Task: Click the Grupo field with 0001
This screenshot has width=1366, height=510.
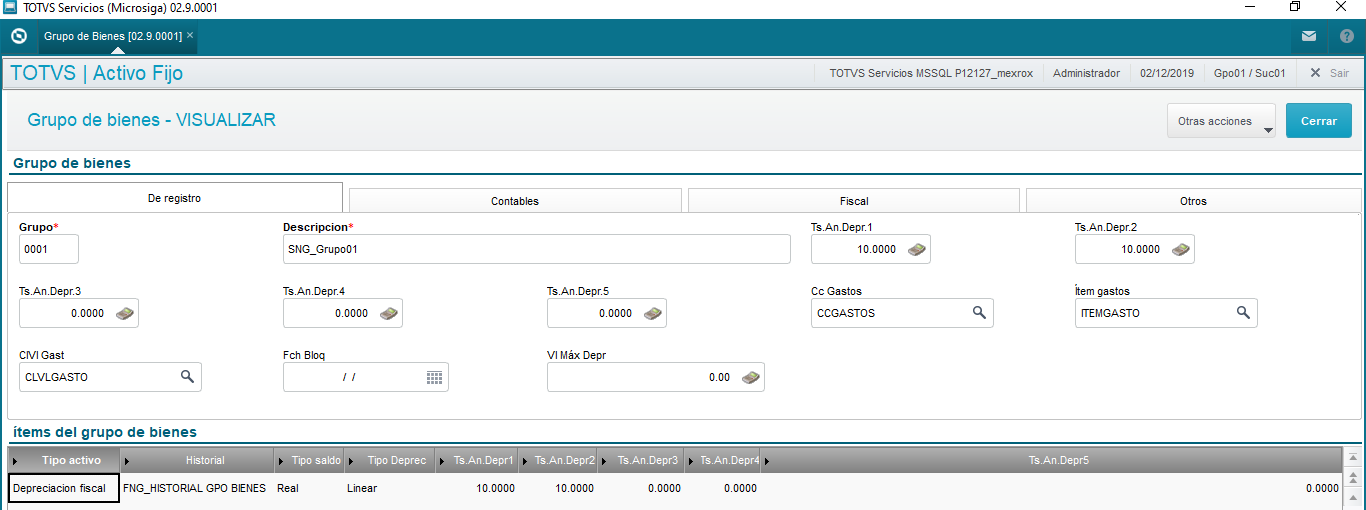Action: click(49, 249)
